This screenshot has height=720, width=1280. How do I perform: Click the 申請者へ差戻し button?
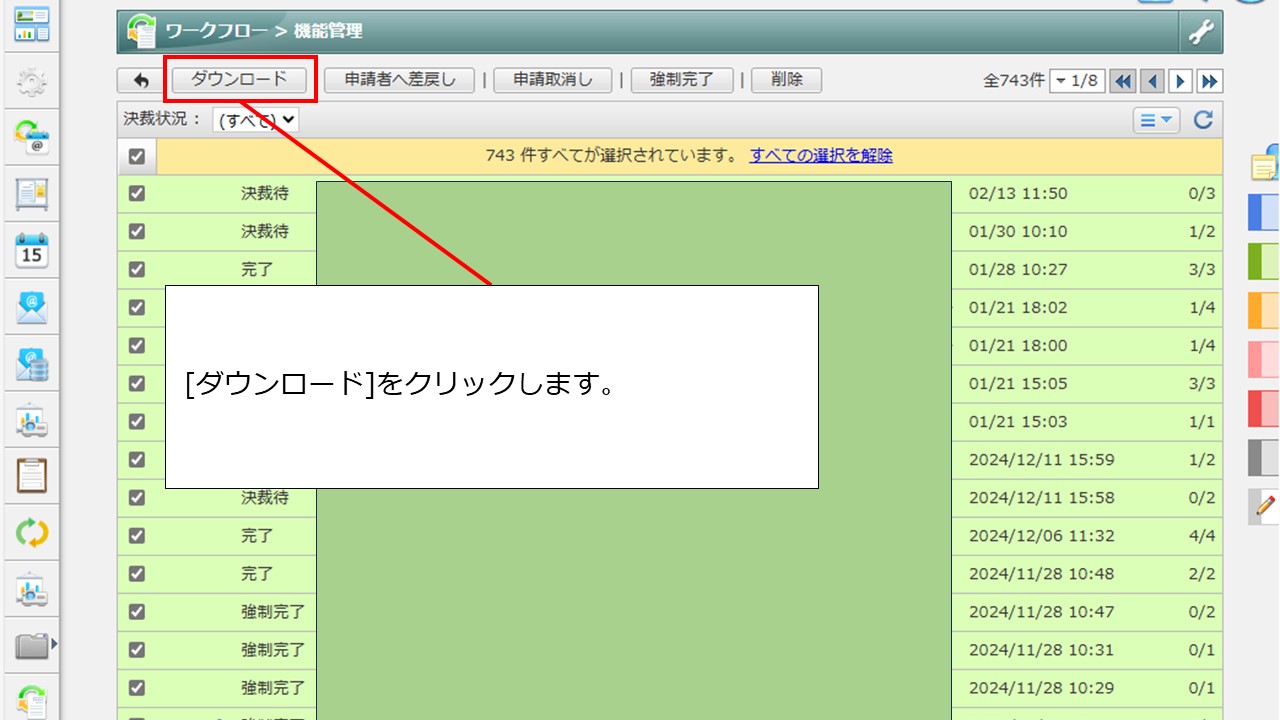(399, 80)
